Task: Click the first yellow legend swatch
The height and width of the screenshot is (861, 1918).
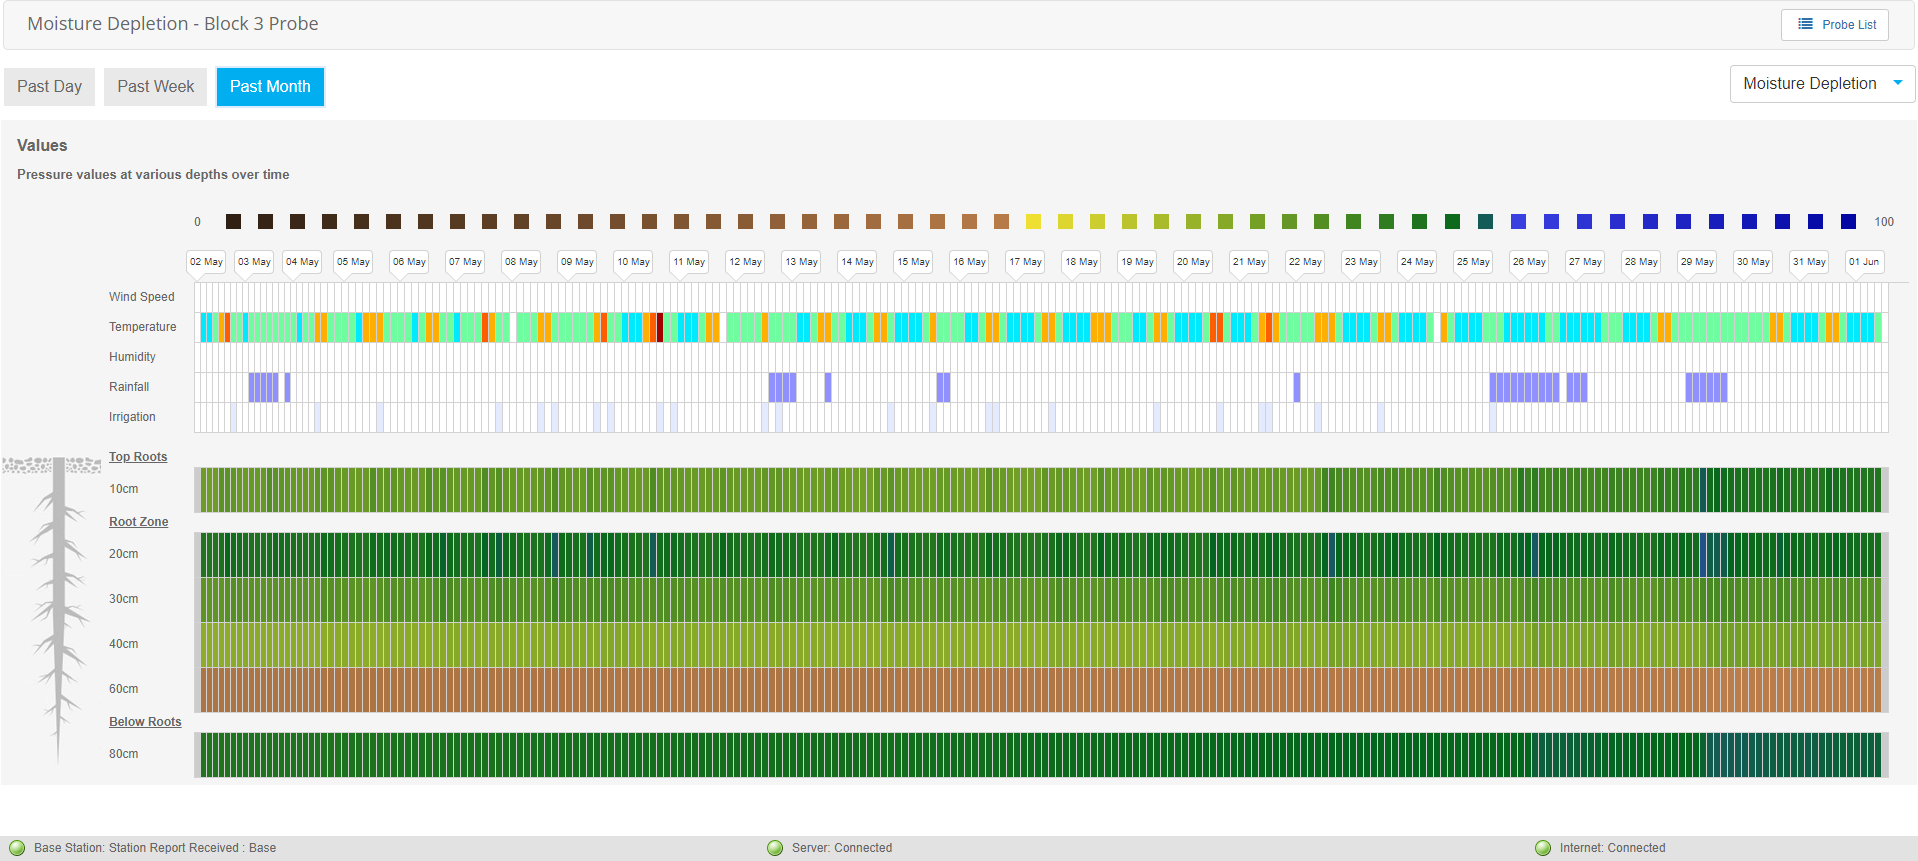Action: coord(1033,222)
